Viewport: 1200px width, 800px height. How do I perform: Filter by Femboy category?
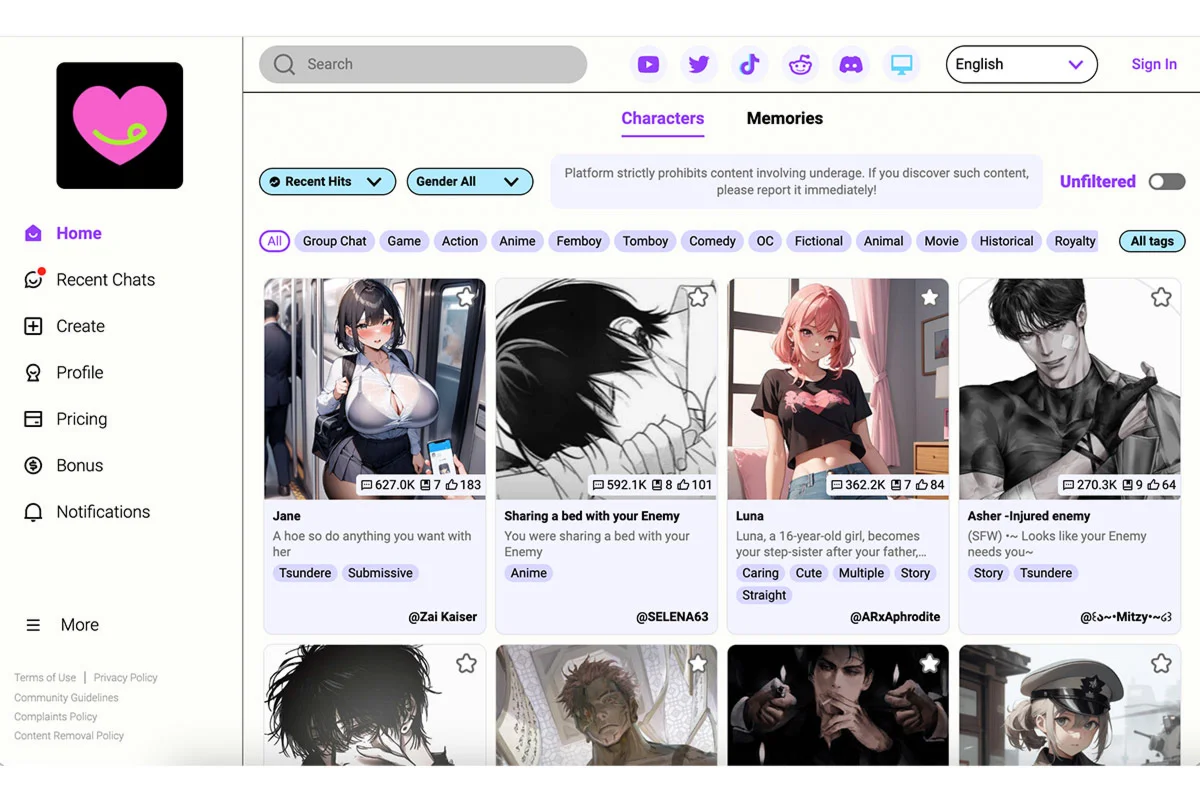click(579, 241)
